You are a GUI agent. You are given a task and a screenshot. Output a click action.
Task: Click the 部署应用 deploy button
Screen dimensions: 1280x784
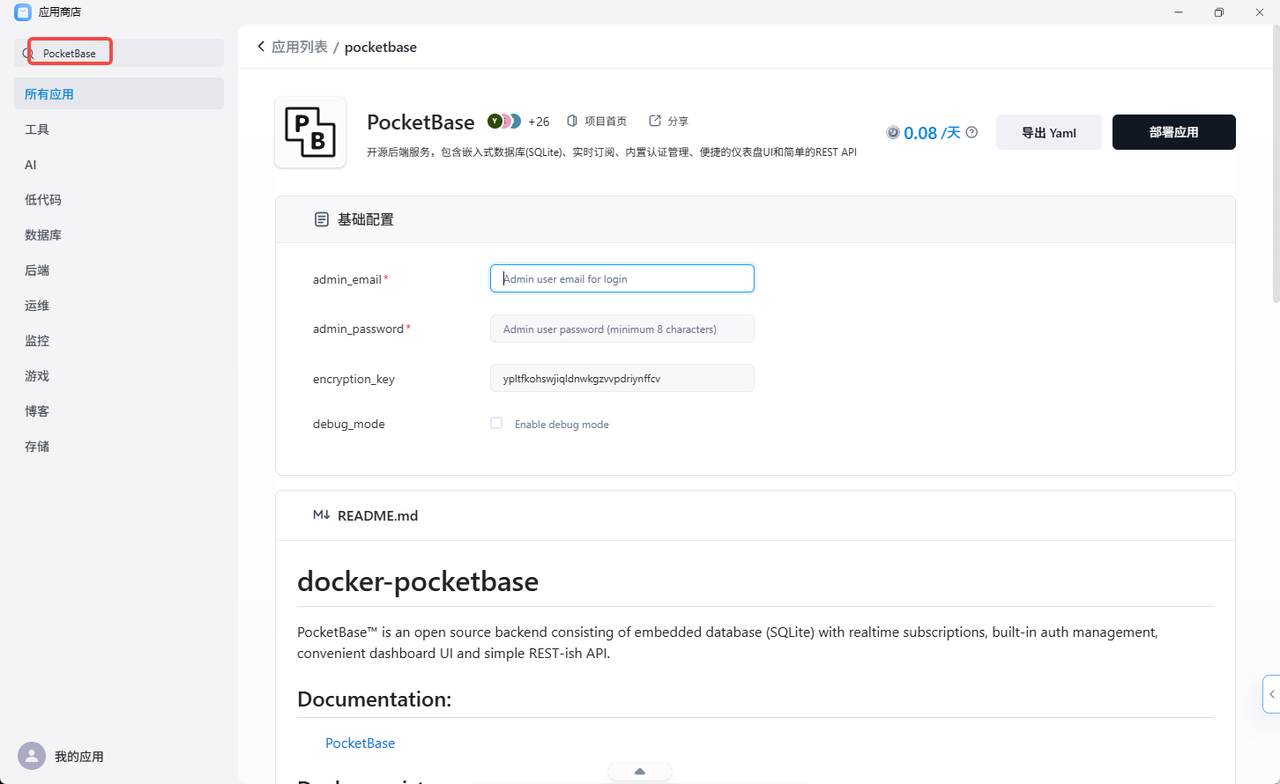click(x=1174, y=132)
